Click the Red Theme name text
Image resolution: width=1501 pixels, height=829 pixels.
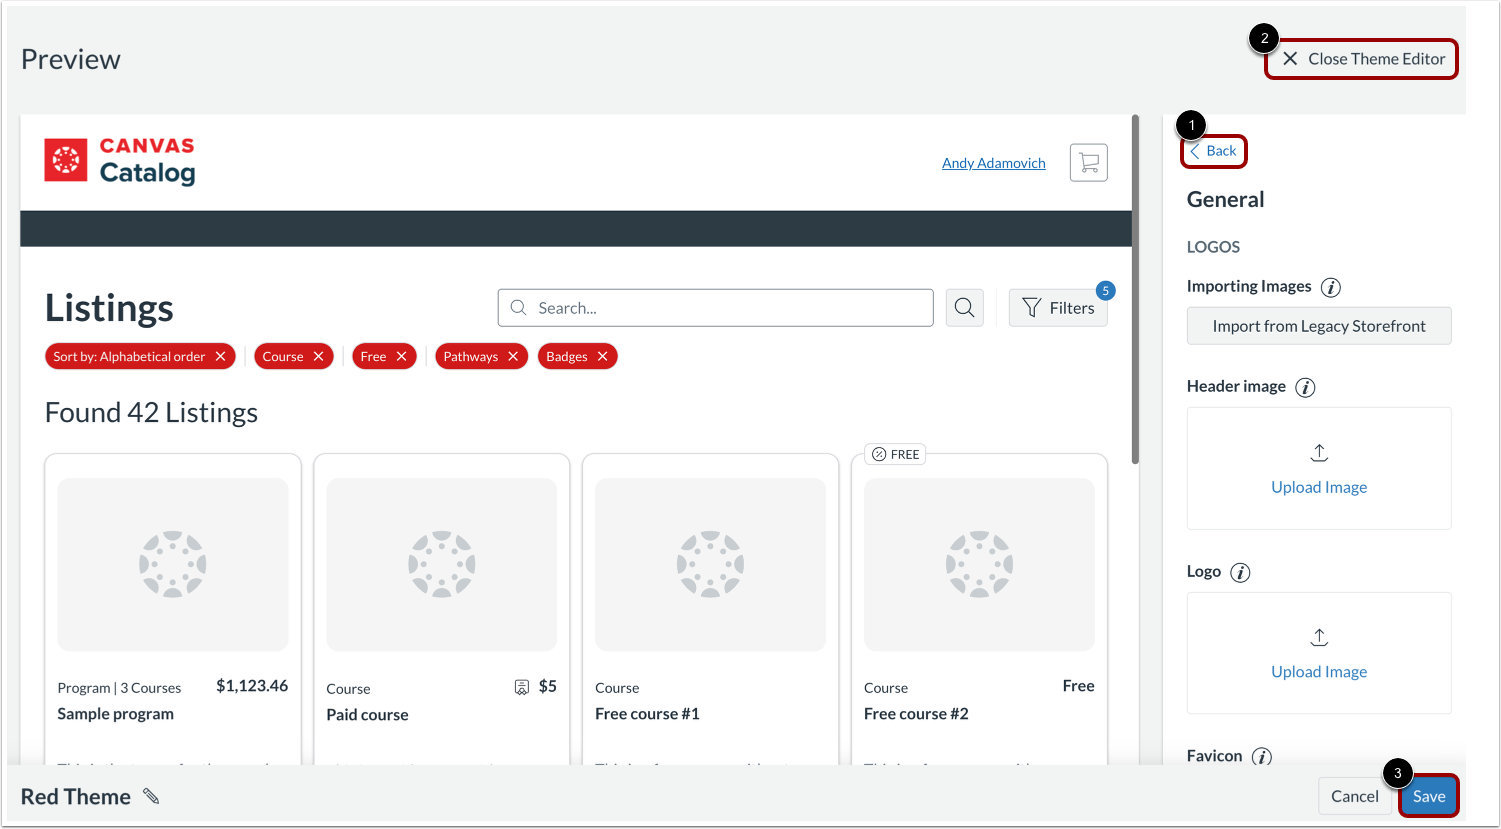coord(76,797)
